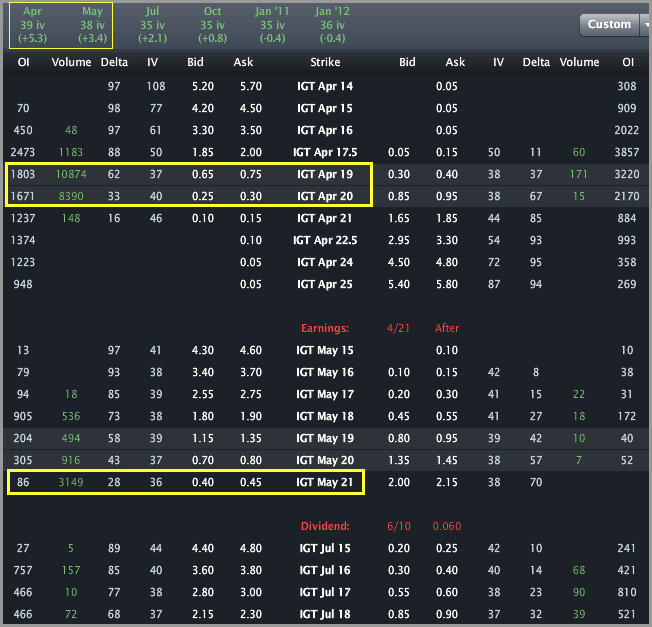Click the Apr 17.5 call volume 1183
The width and height of the screenshot is (652, 627).
tap(71, 153)
